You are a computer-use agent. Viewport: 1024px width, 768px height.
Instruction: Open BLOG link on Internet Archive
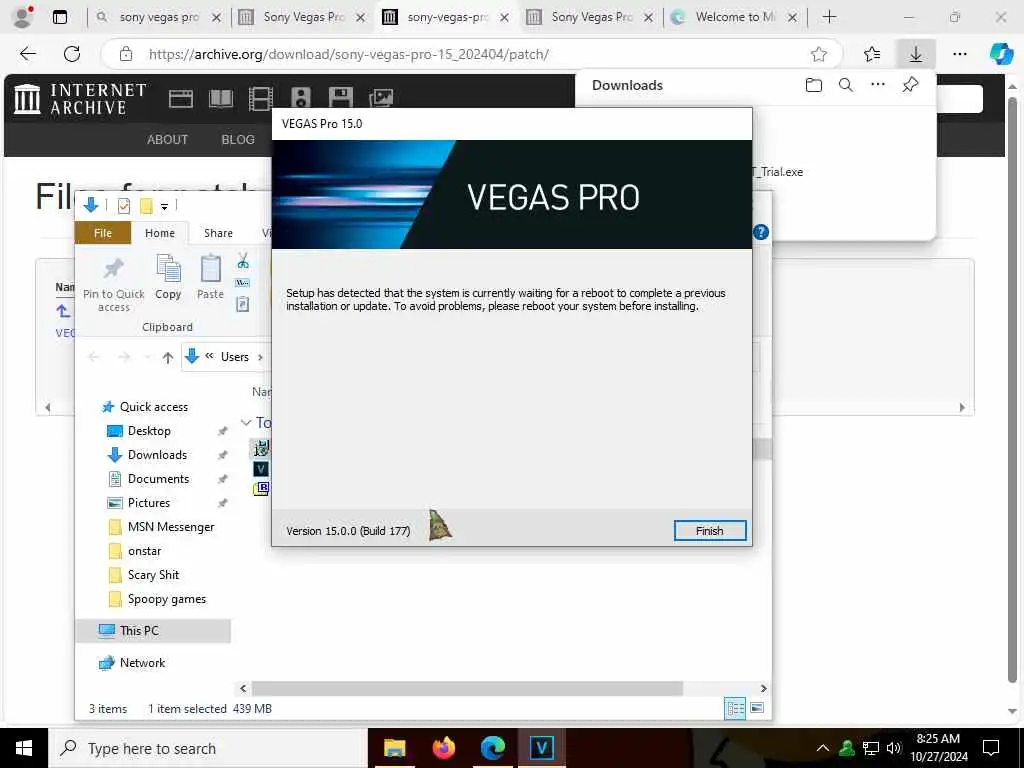238,139
